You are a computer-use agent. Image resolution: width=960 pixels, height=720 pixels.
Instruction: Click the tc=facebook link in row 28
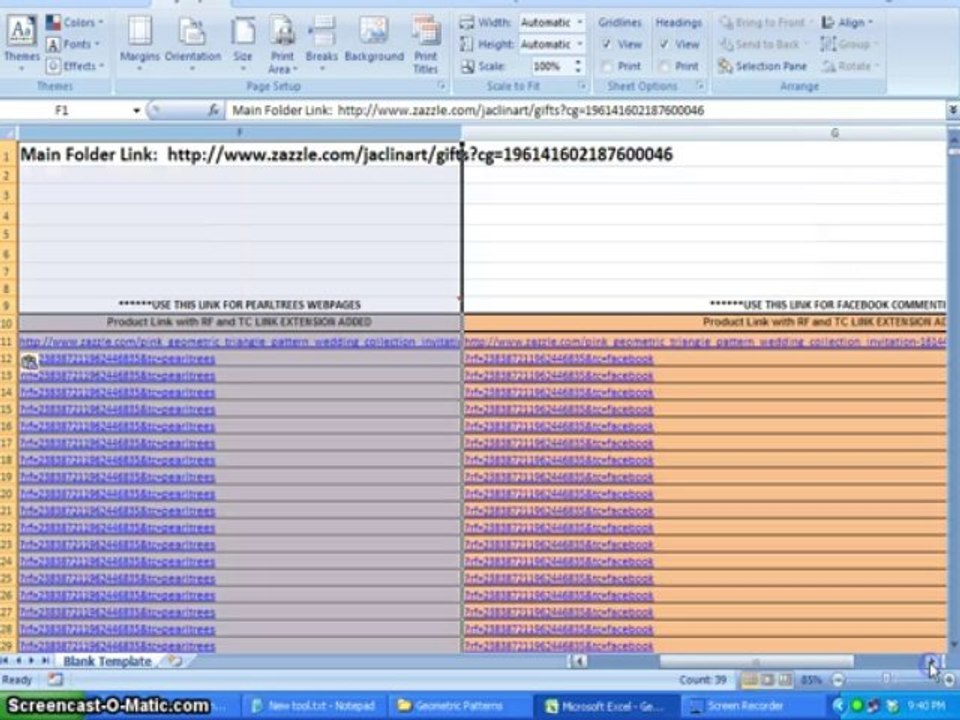click(559, 629)
